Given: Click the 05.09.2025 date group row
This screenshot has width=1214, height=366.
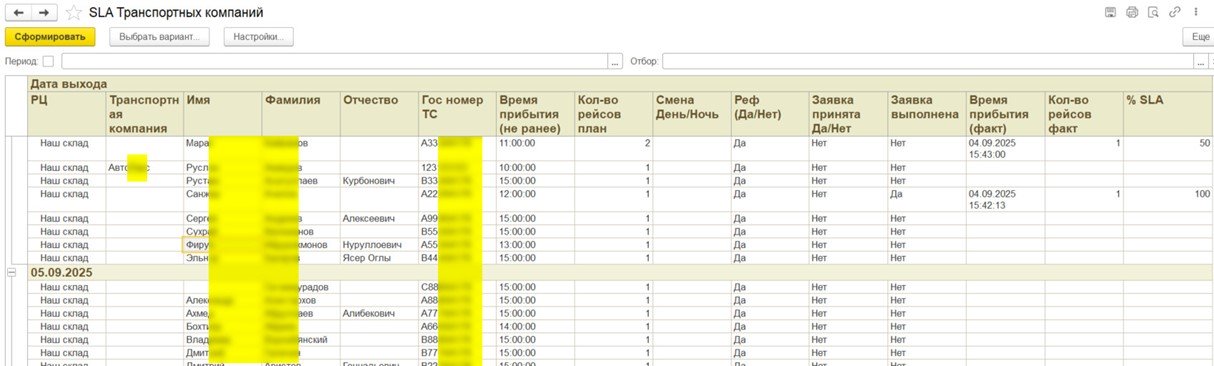Looking at the screenshot, I should coord(620,272).
